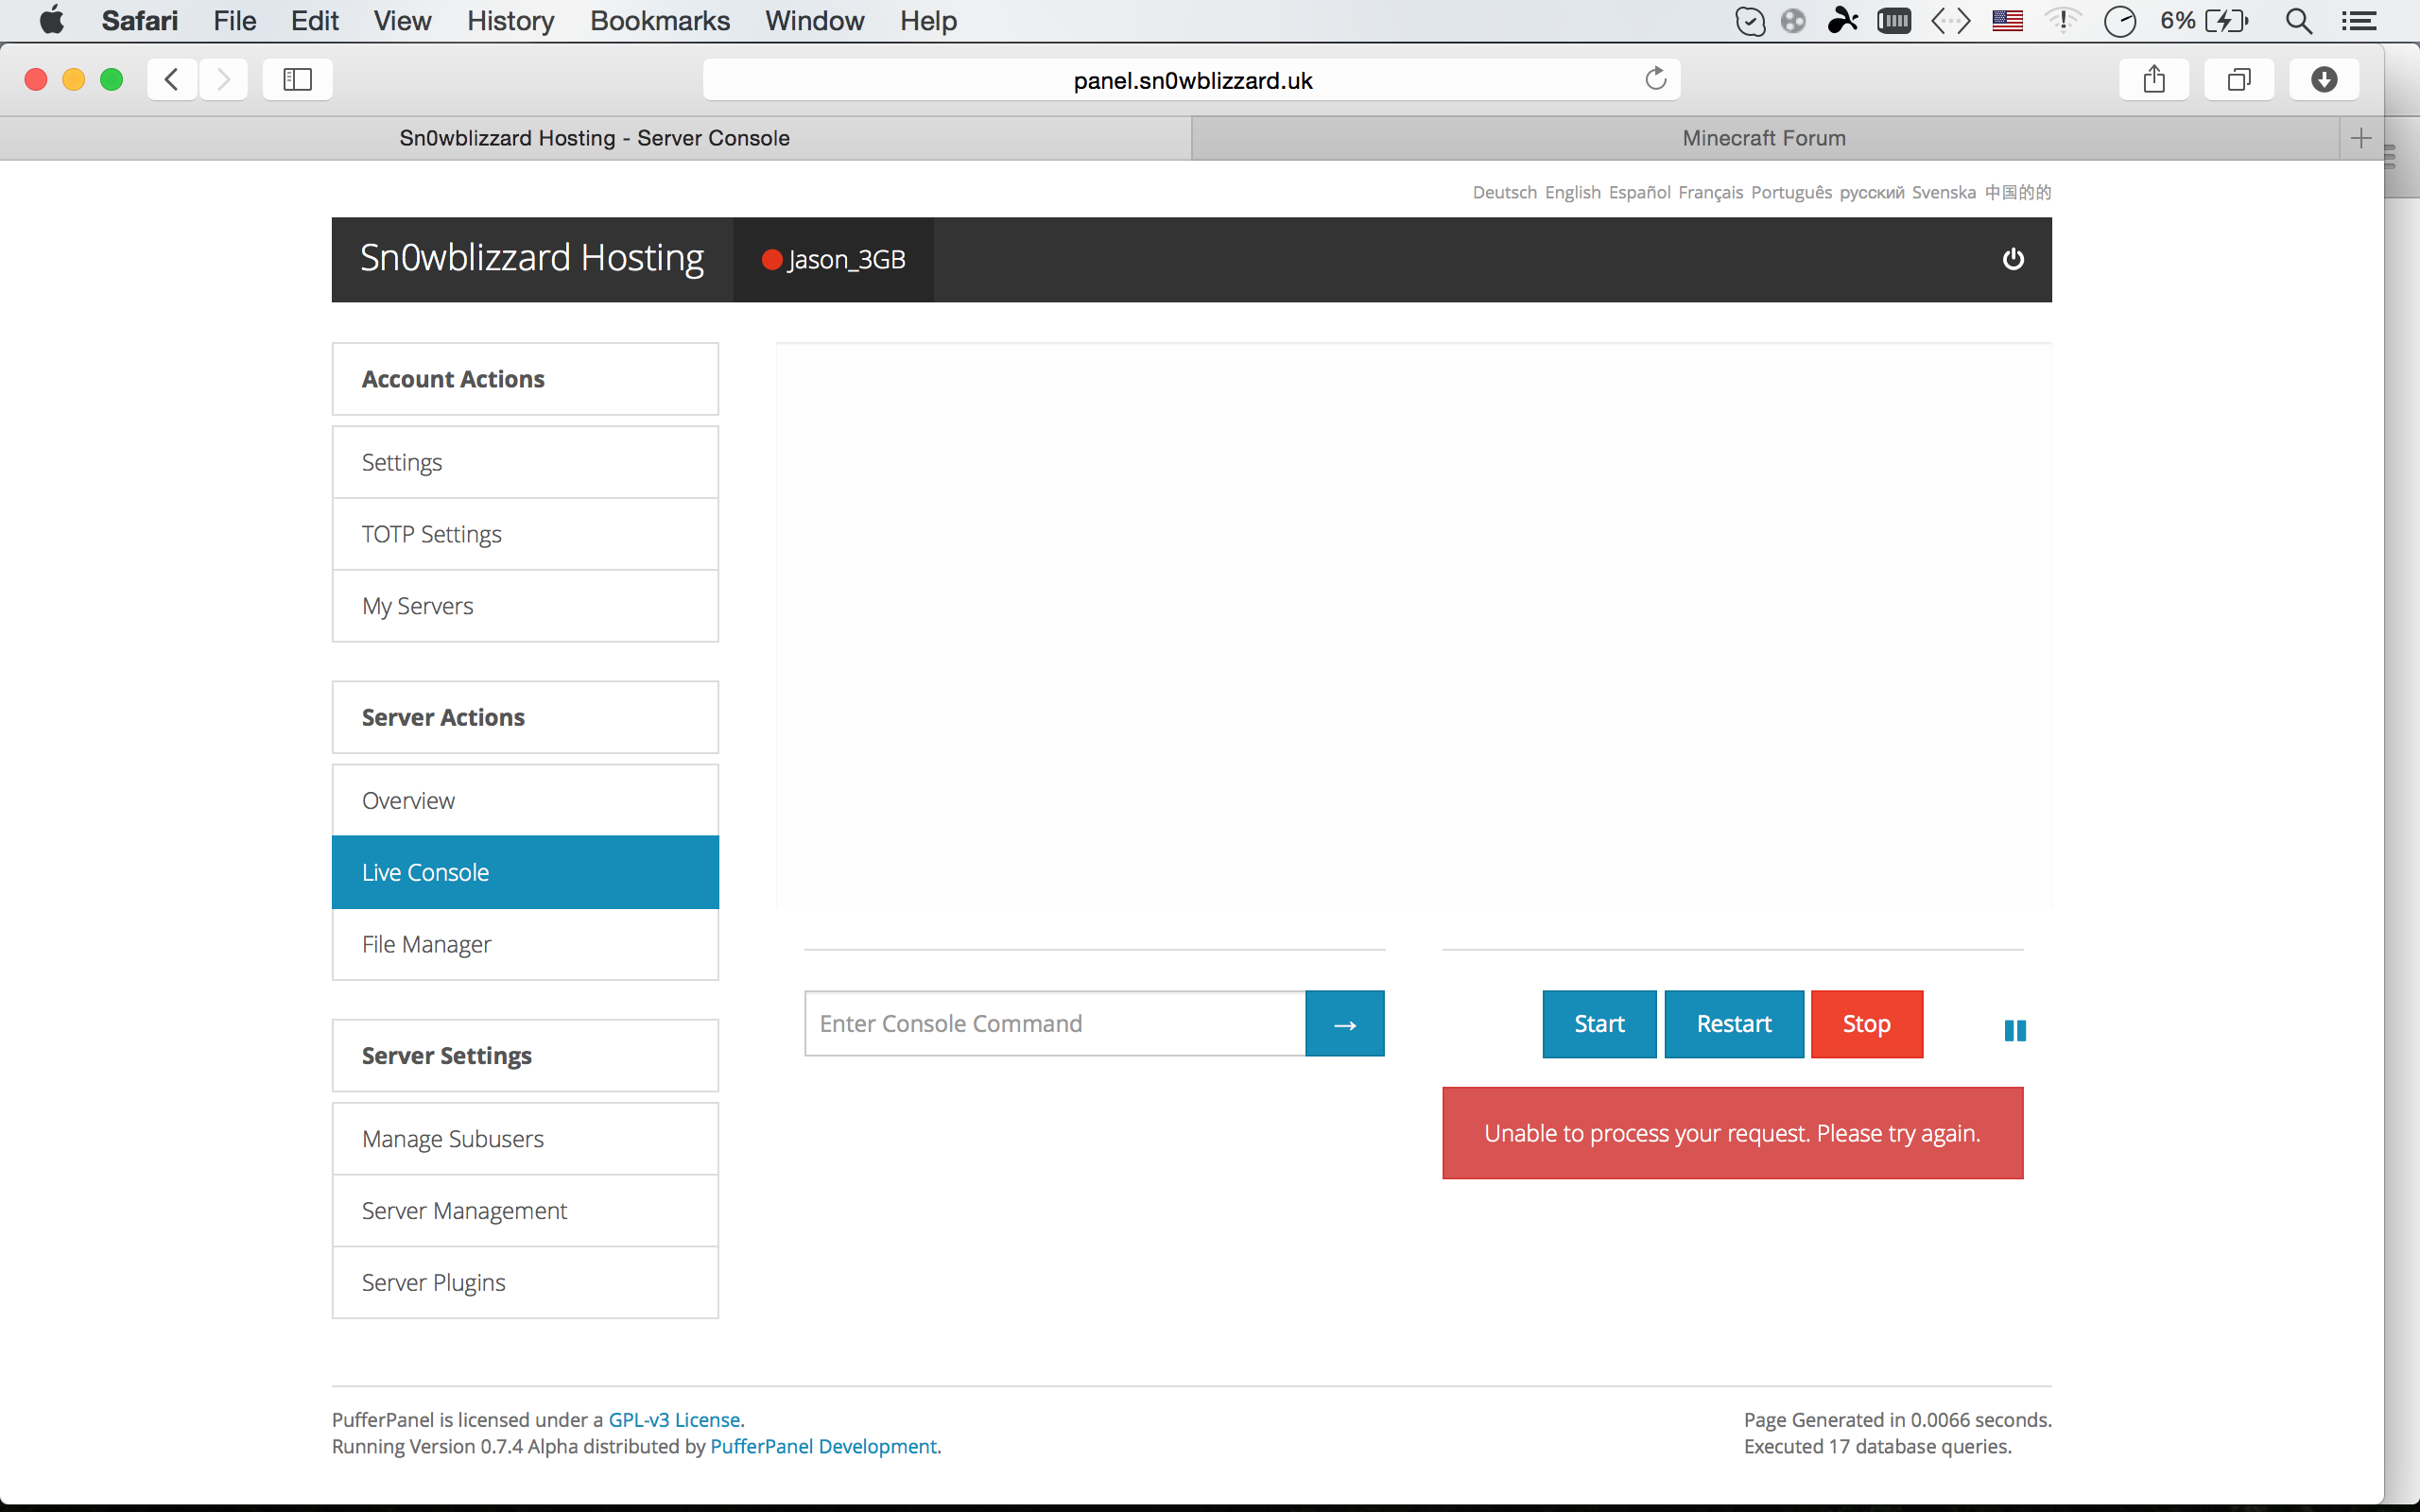This screenshot has height=1512, width=2420.
Task: Open a new tab with plus
Action: 2360,138
